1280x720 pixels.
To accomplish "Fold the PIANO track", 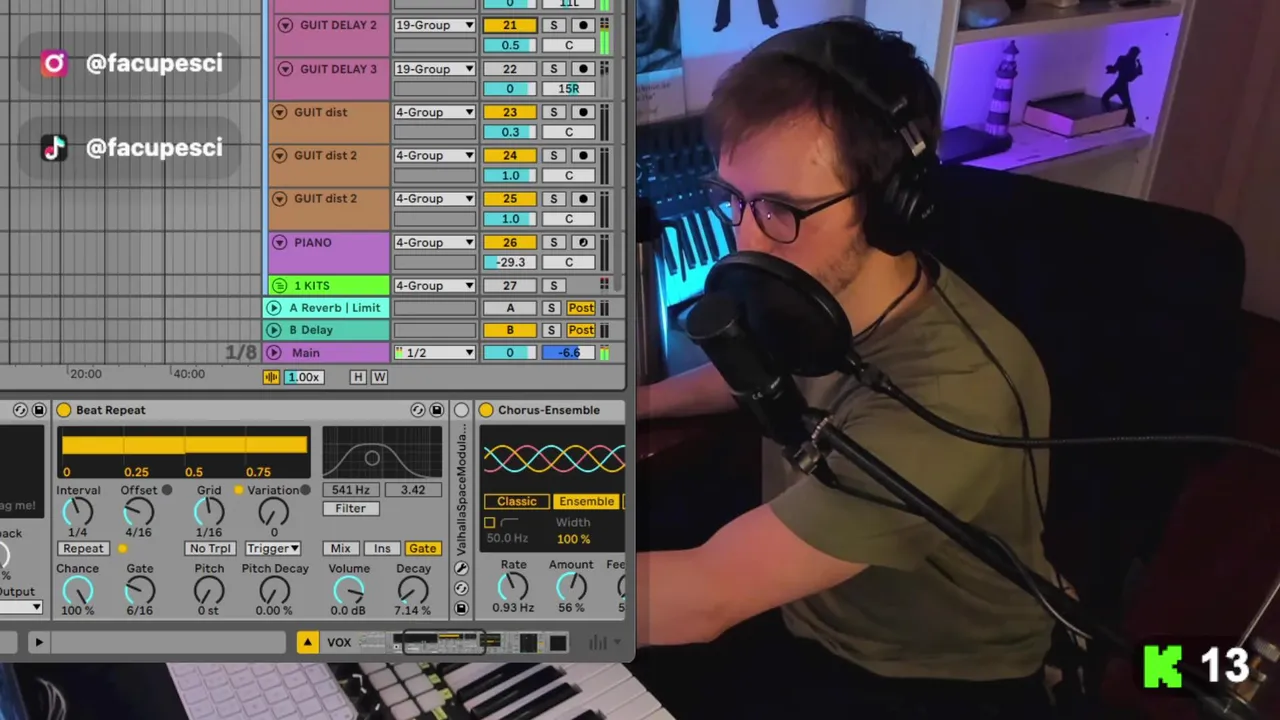I will tap(279, 242).
